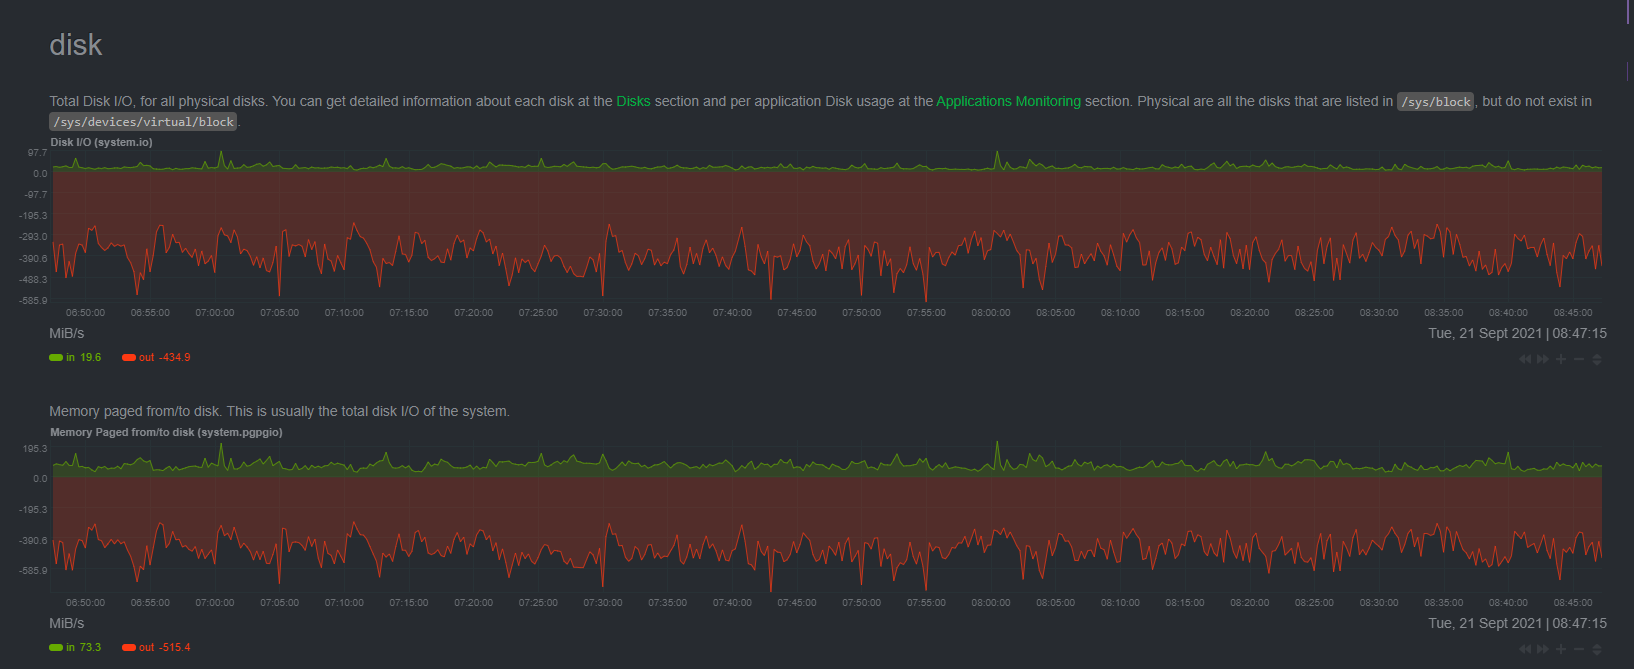1634x669 pixels.
Task: Pan Disk I/O chart backward in time
Action: coord(1525,359)
